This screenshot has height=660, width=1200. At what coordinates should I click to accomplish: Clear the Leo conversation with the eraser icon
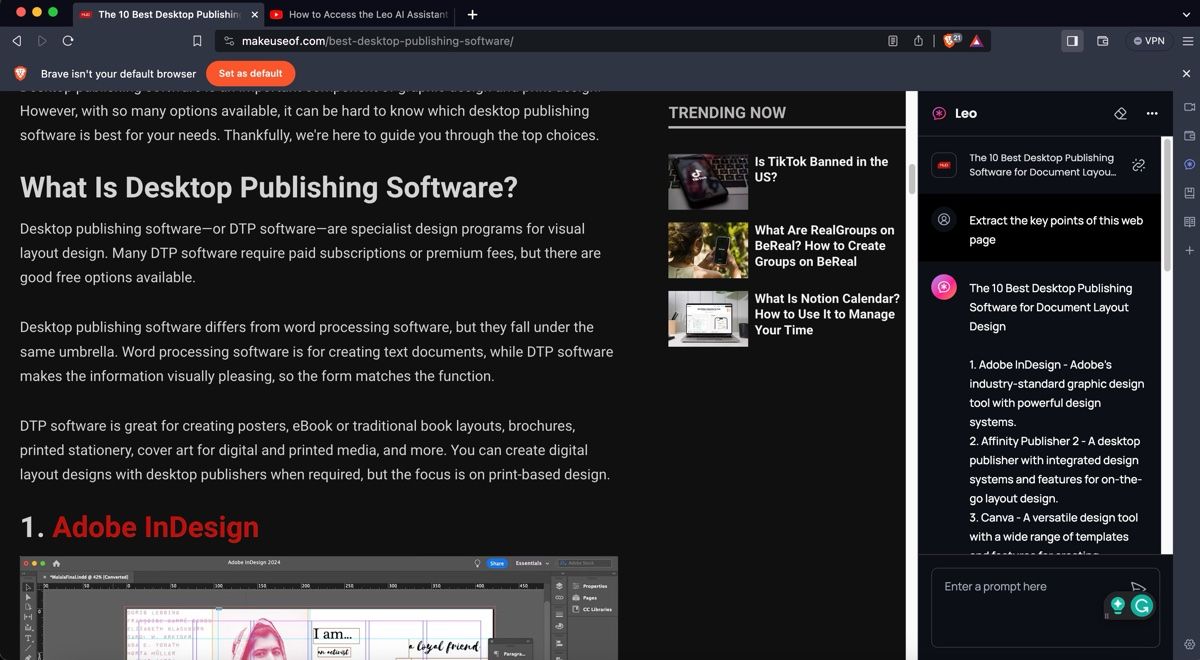1120,113
